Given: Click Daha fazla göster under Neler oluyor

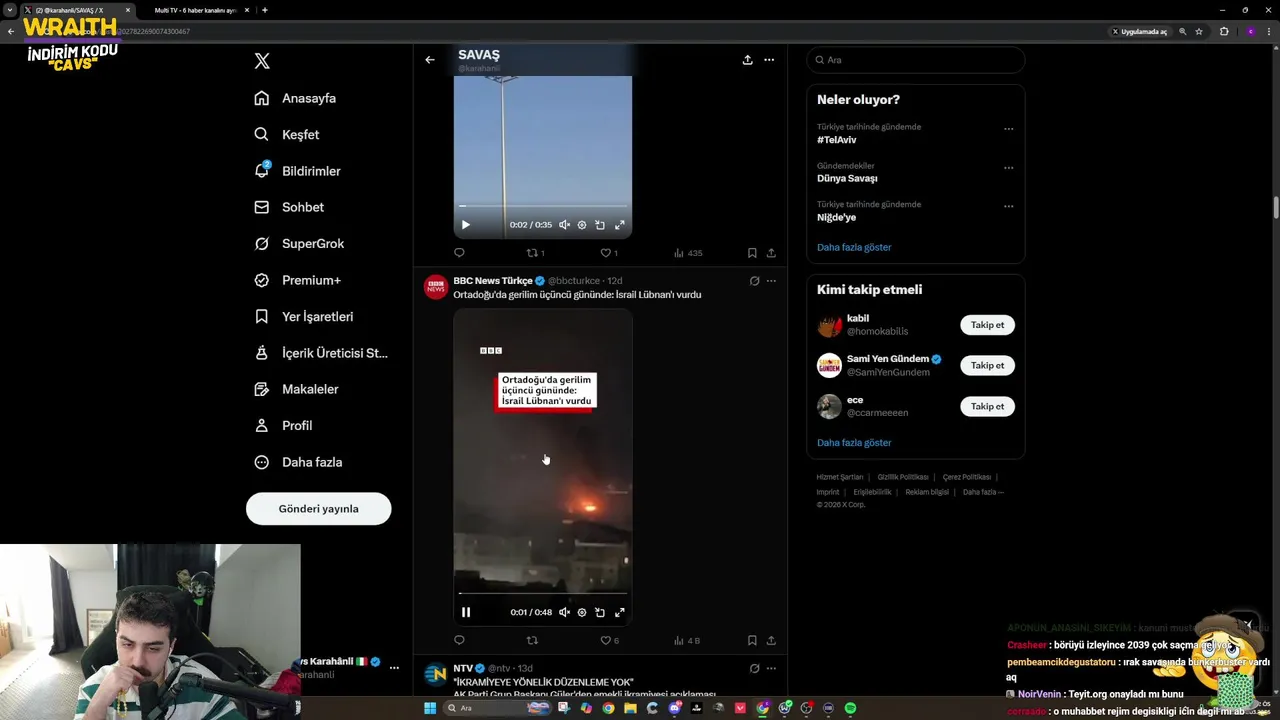Looking at the screenshot, I should pos(854,247).
